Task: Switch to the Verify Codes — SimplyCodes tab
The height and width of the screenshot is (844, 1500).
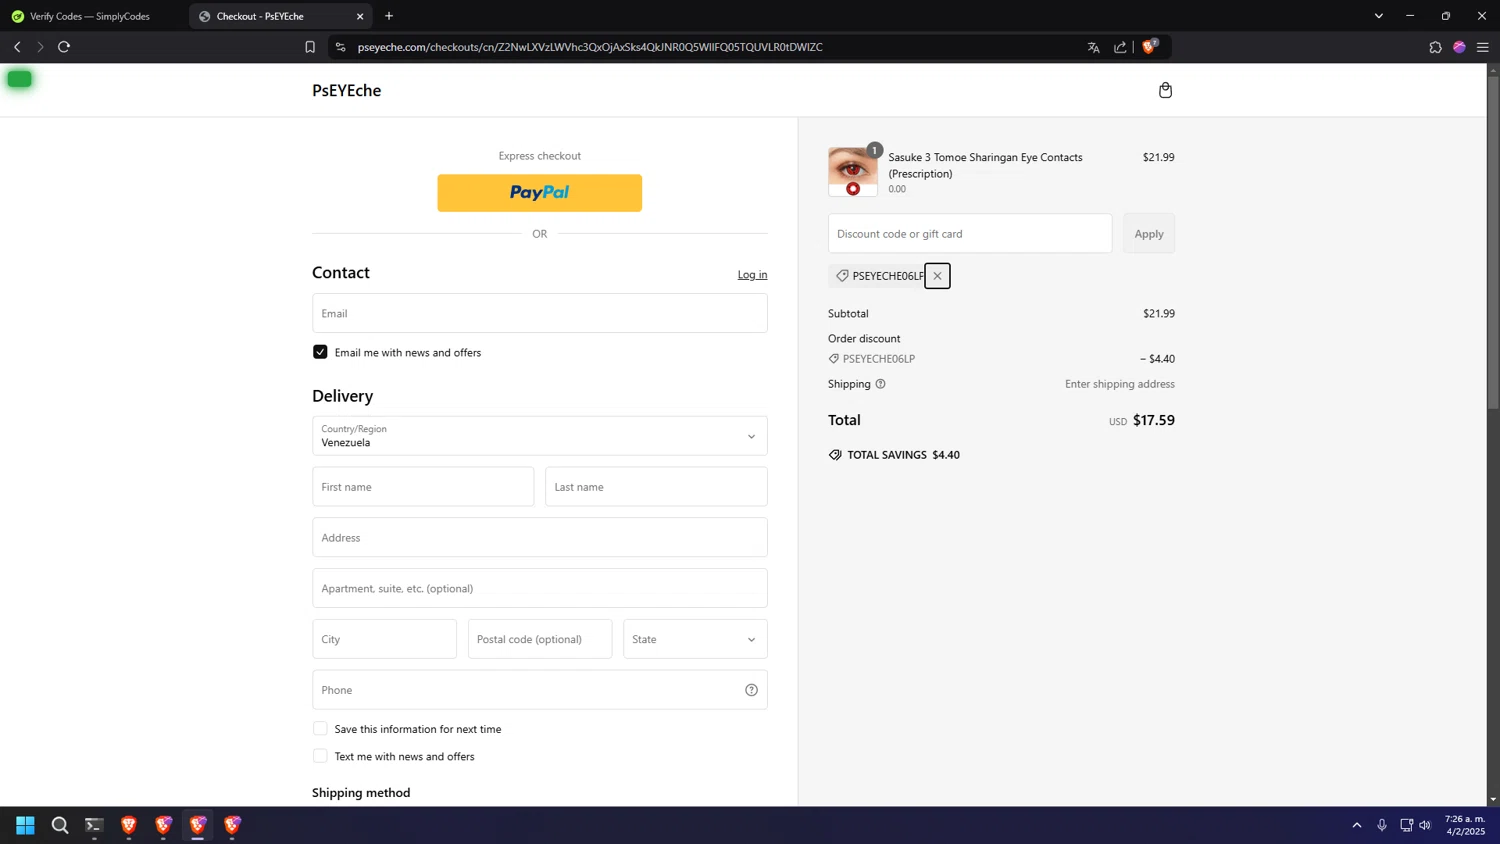Action: [92, 16]
